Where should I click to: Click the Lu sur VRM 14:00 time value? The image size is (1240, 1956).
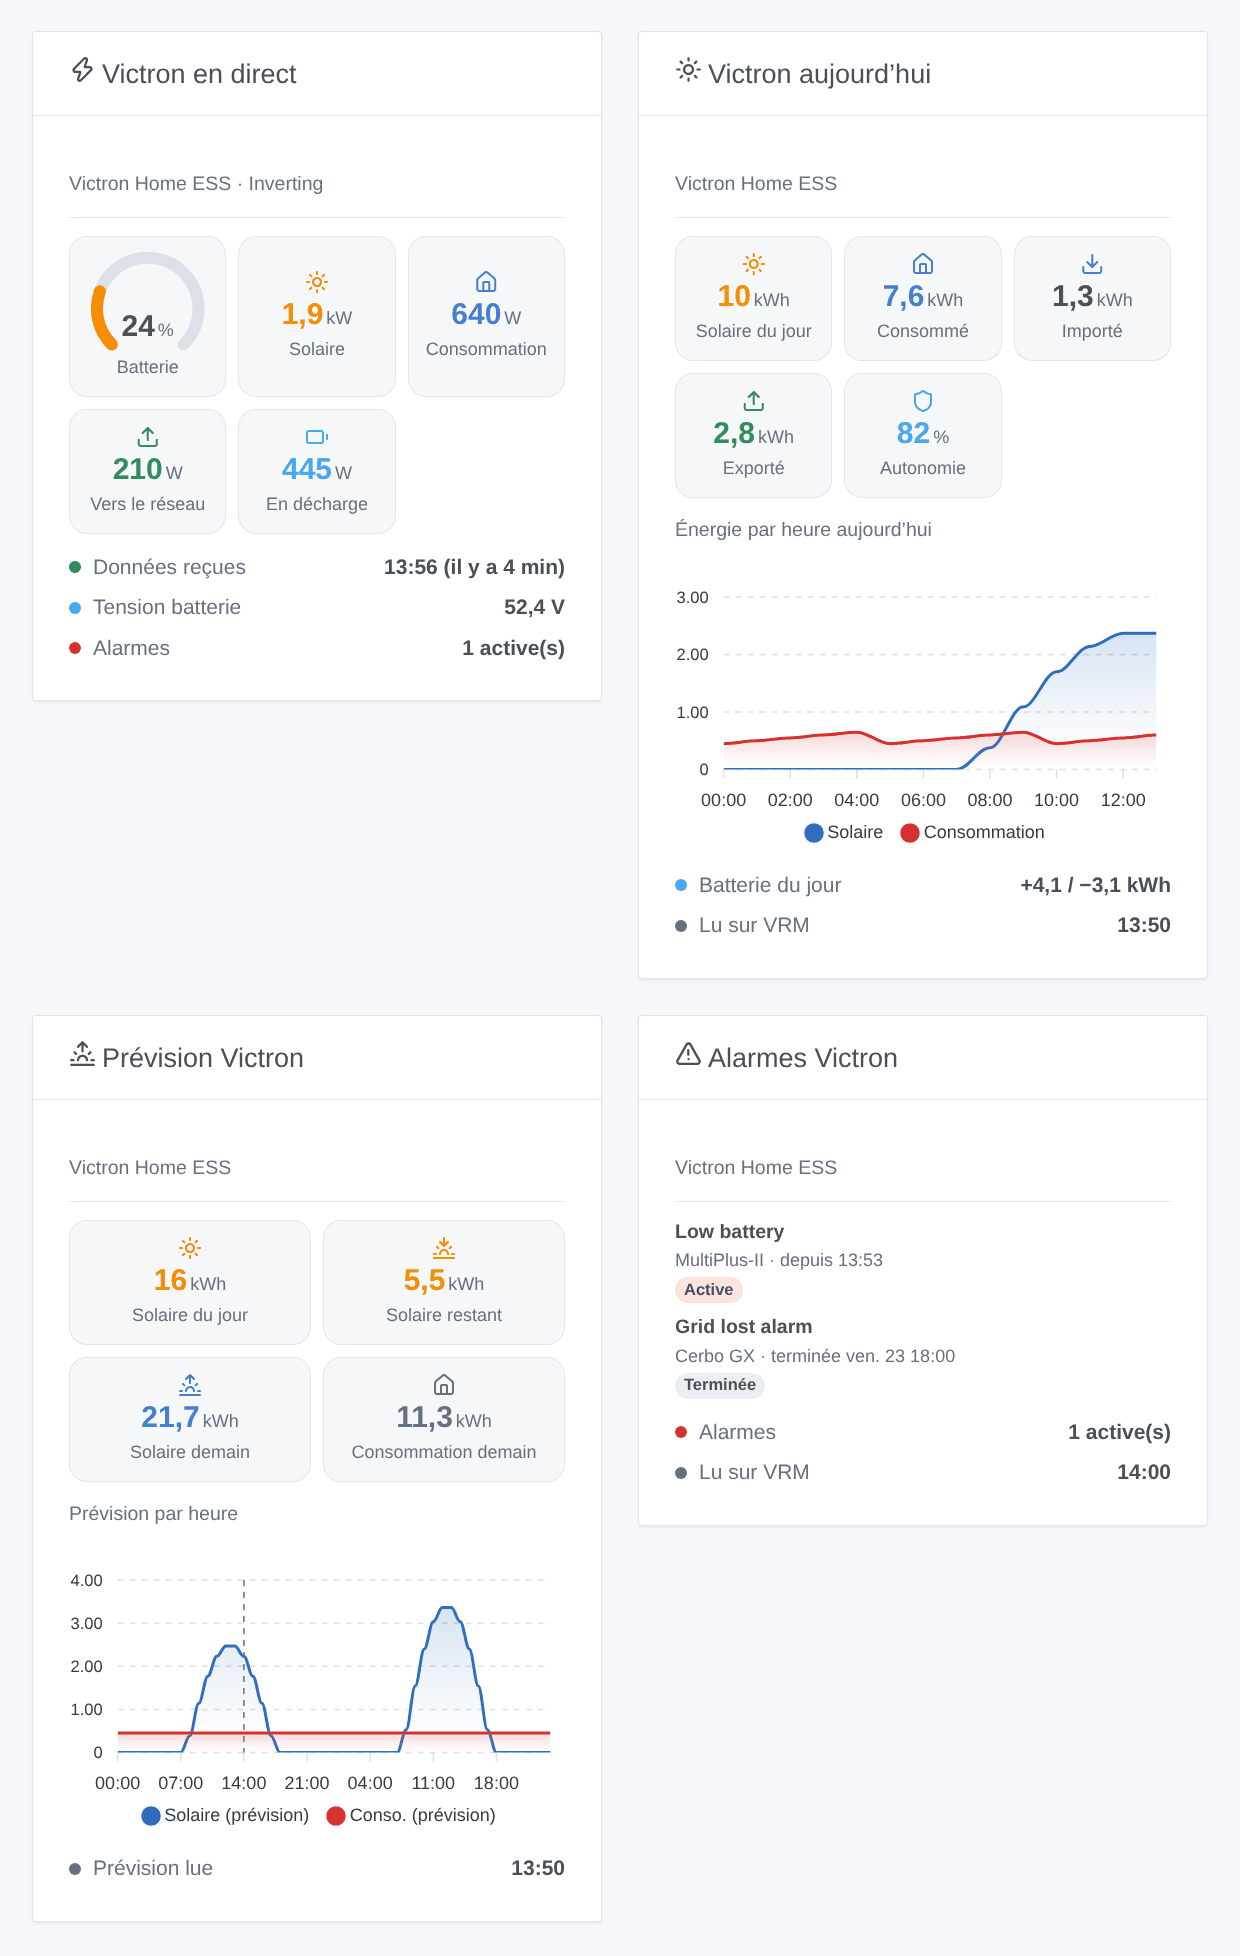[x=1143, y=1472]
